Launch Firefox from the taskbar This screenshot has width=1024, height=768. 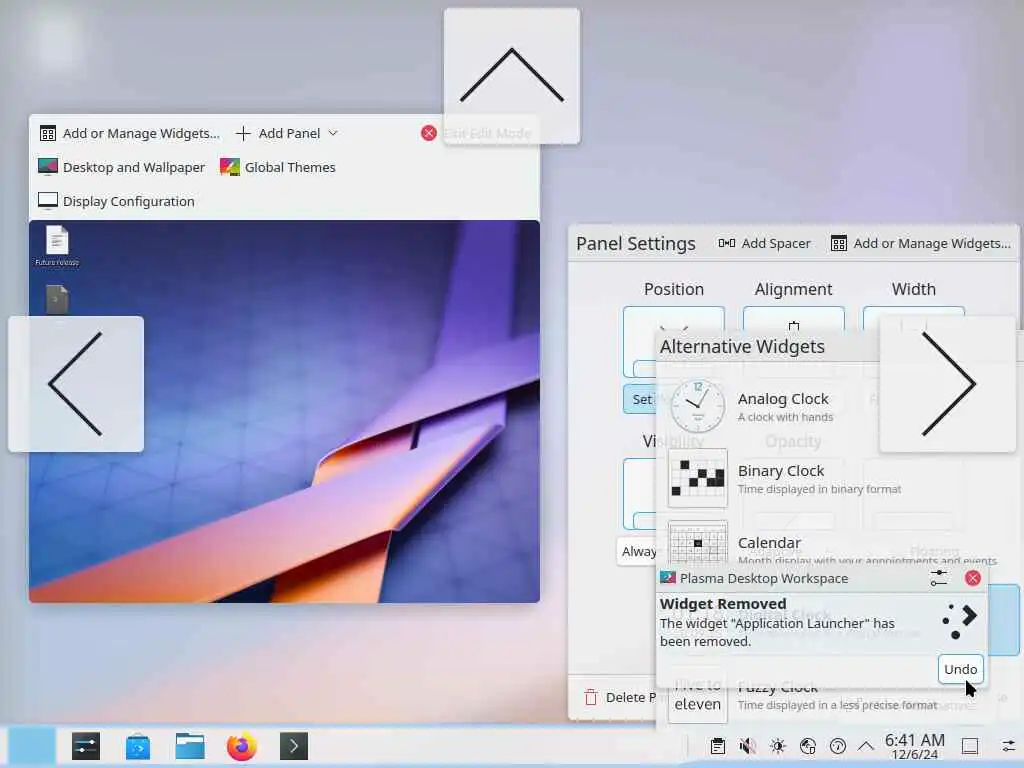[242, 746]
